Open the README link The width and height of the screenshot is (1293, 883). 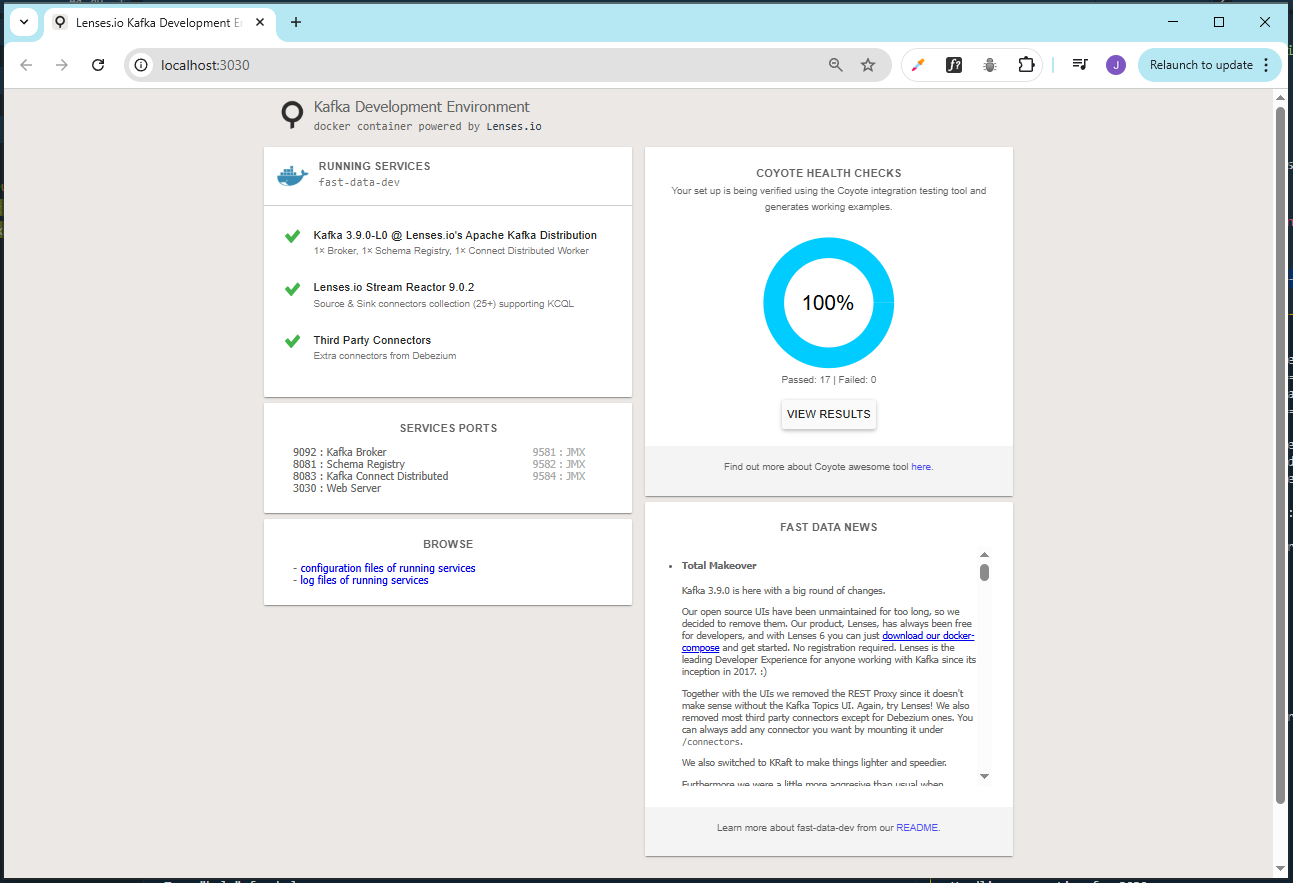917,828
